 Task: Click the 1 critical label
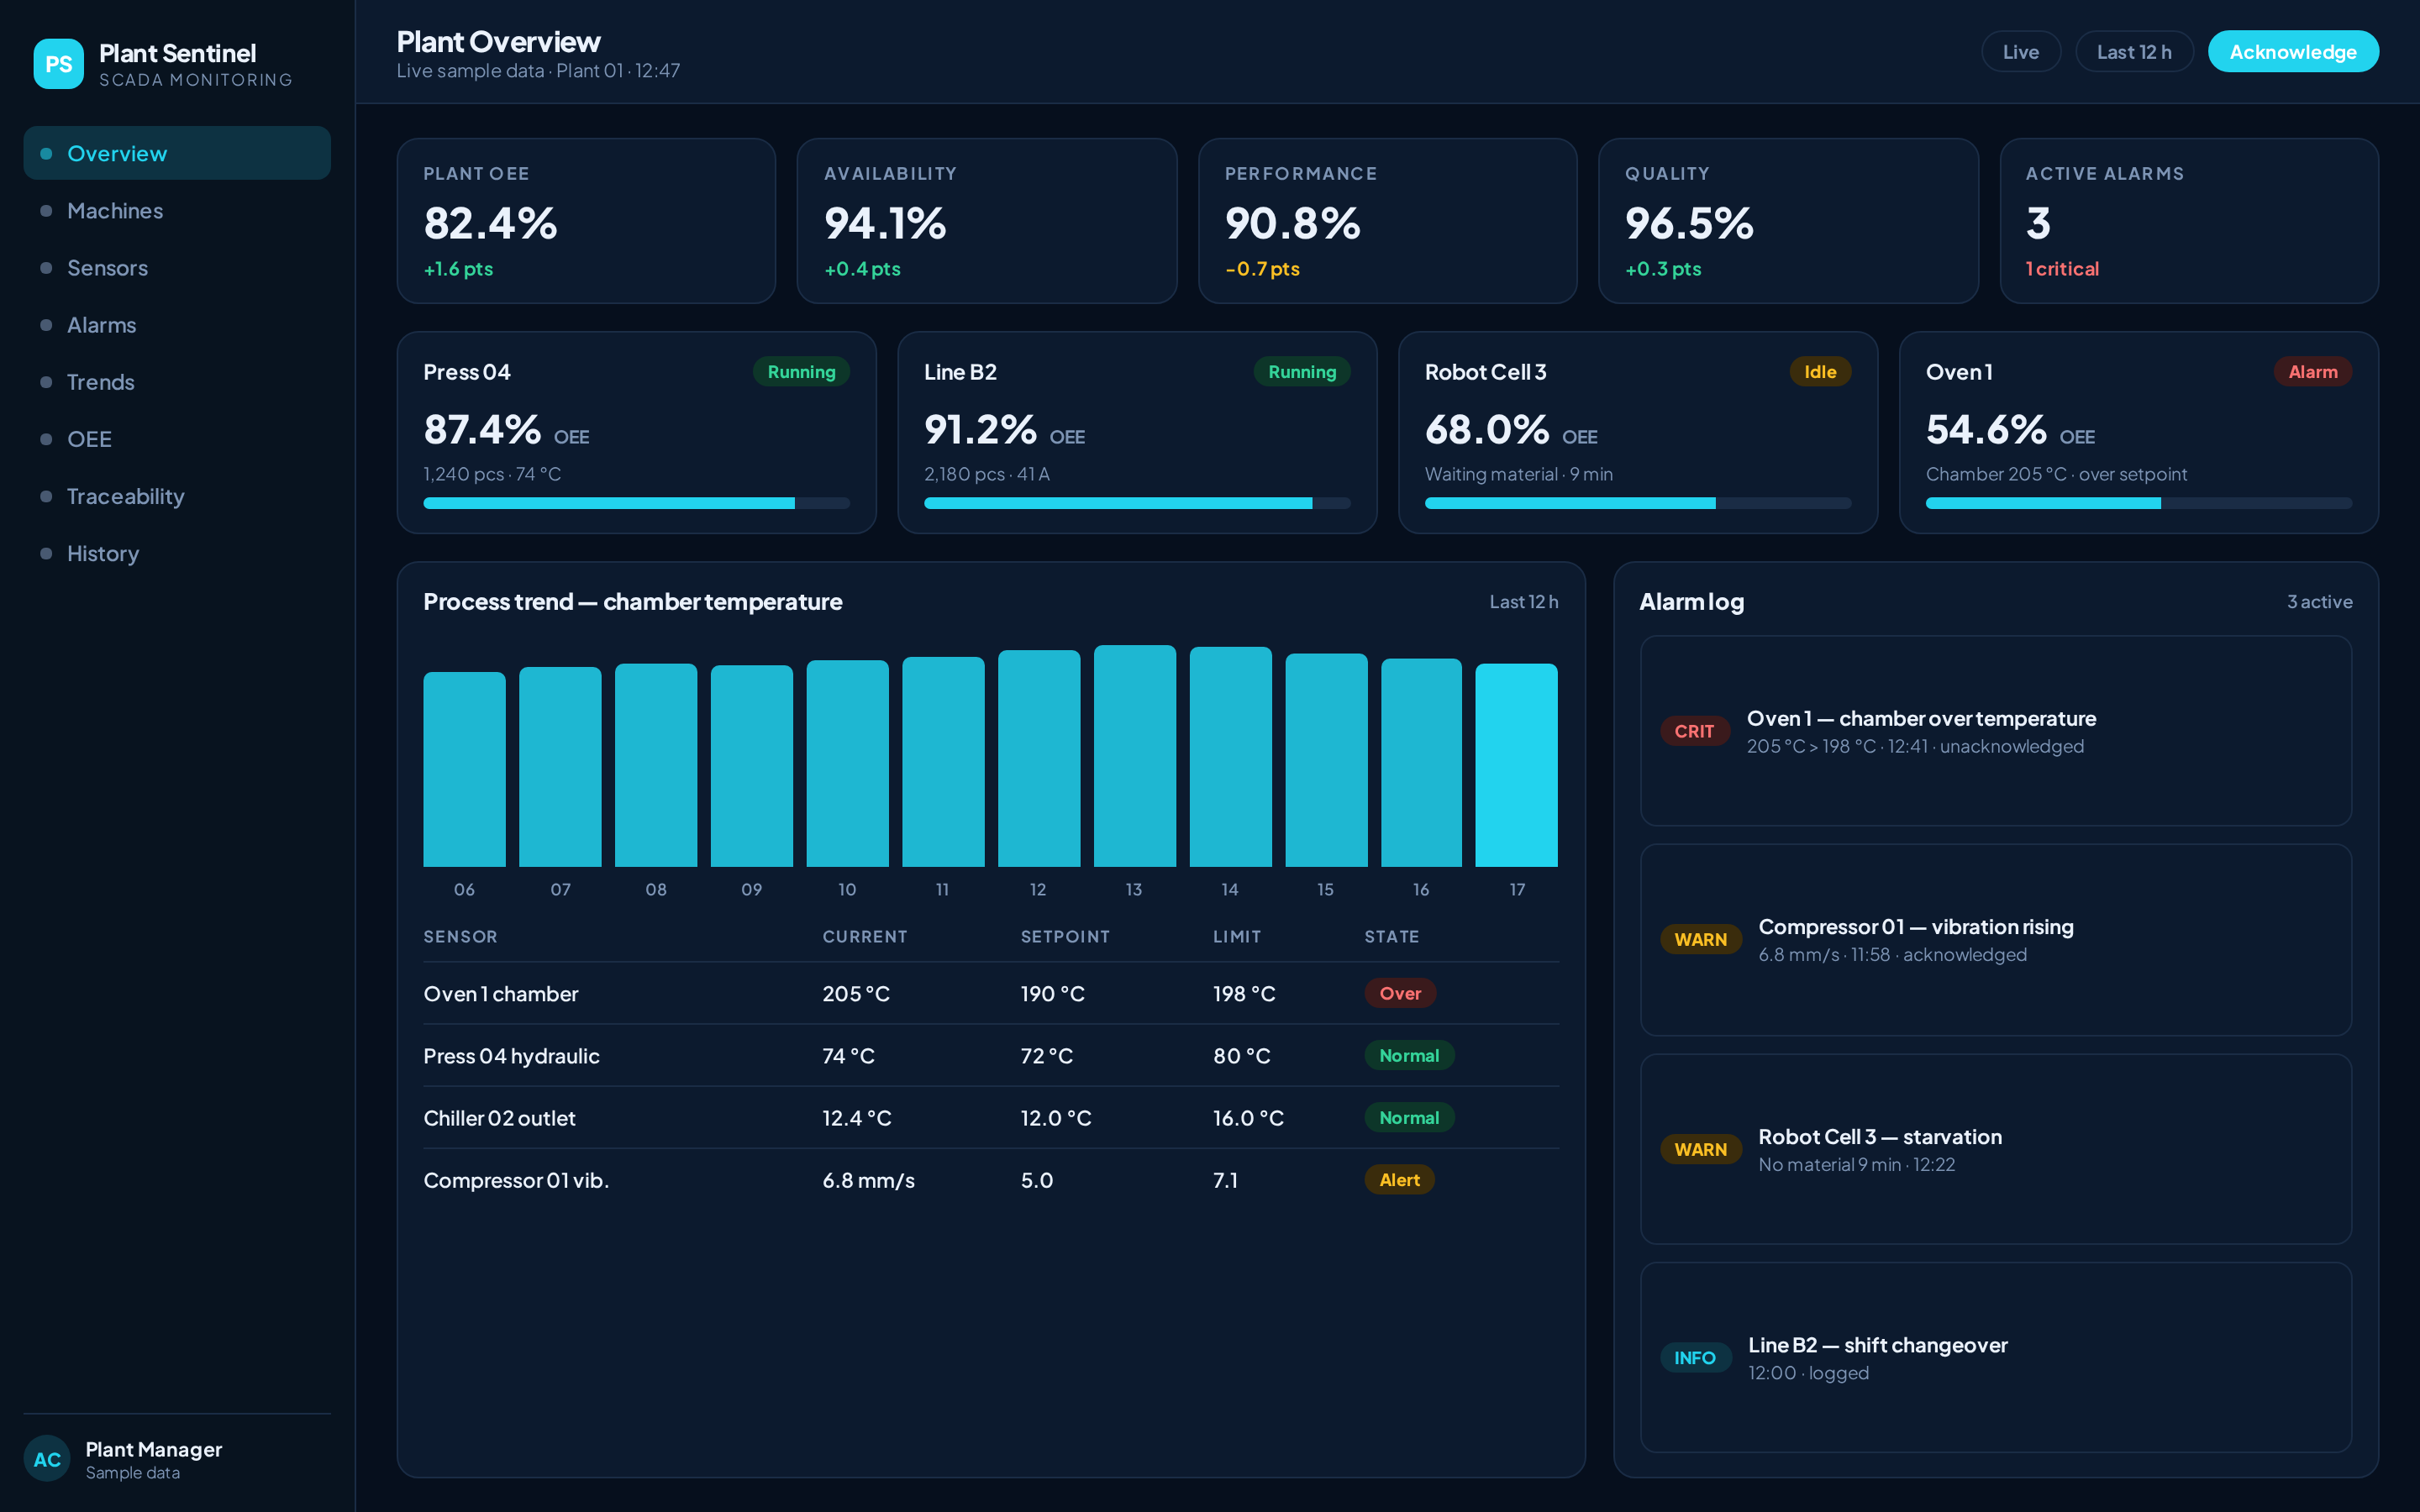click(2062, 269)
